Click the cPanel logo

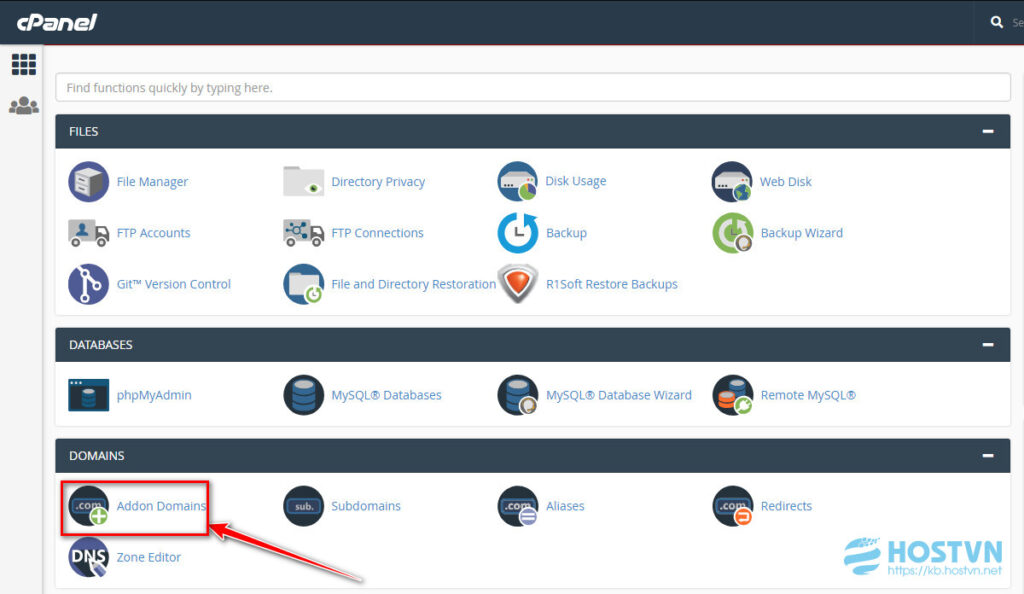(56, 22)
